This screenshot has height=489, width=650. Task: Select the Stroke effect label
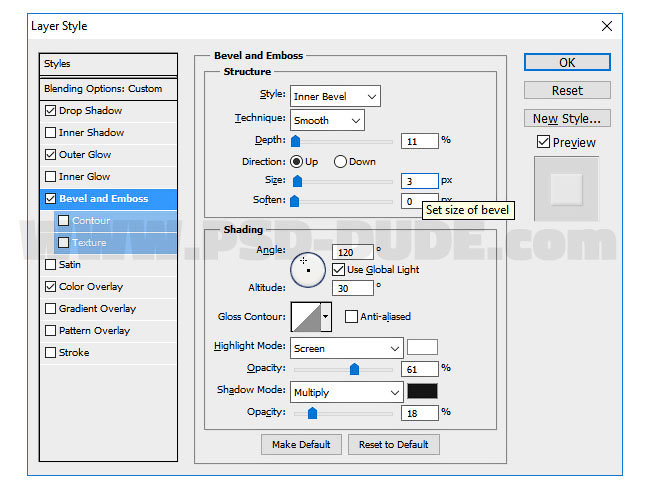(74, 352)
